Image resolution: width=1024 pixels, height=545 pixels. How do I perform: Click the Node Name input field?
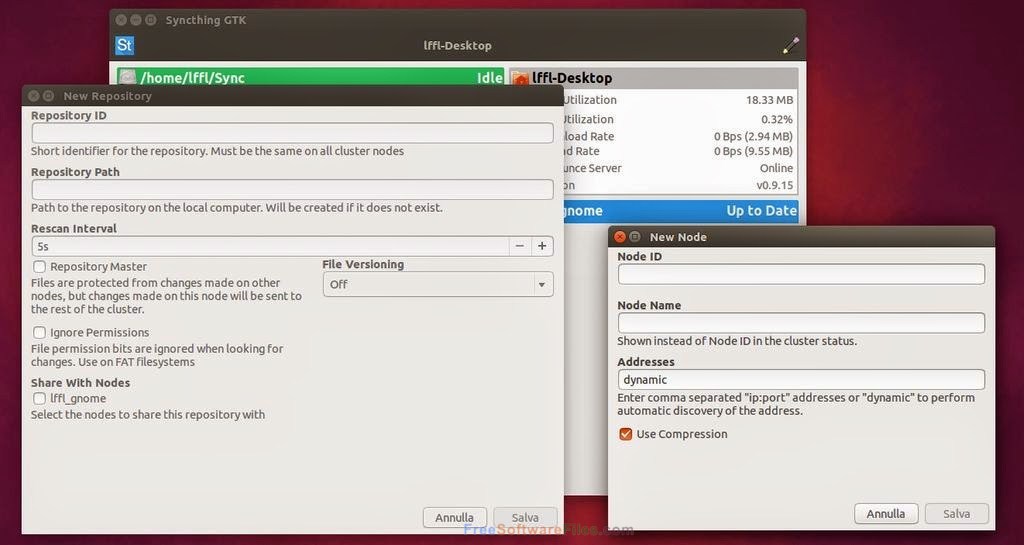click(801, 322)
